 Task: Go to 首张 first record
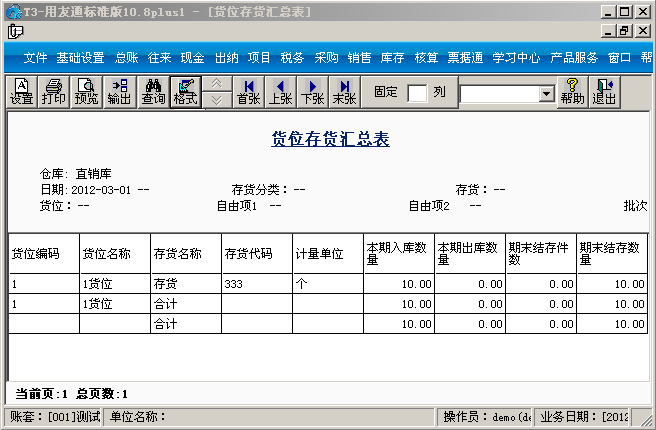tap(249, 92)
